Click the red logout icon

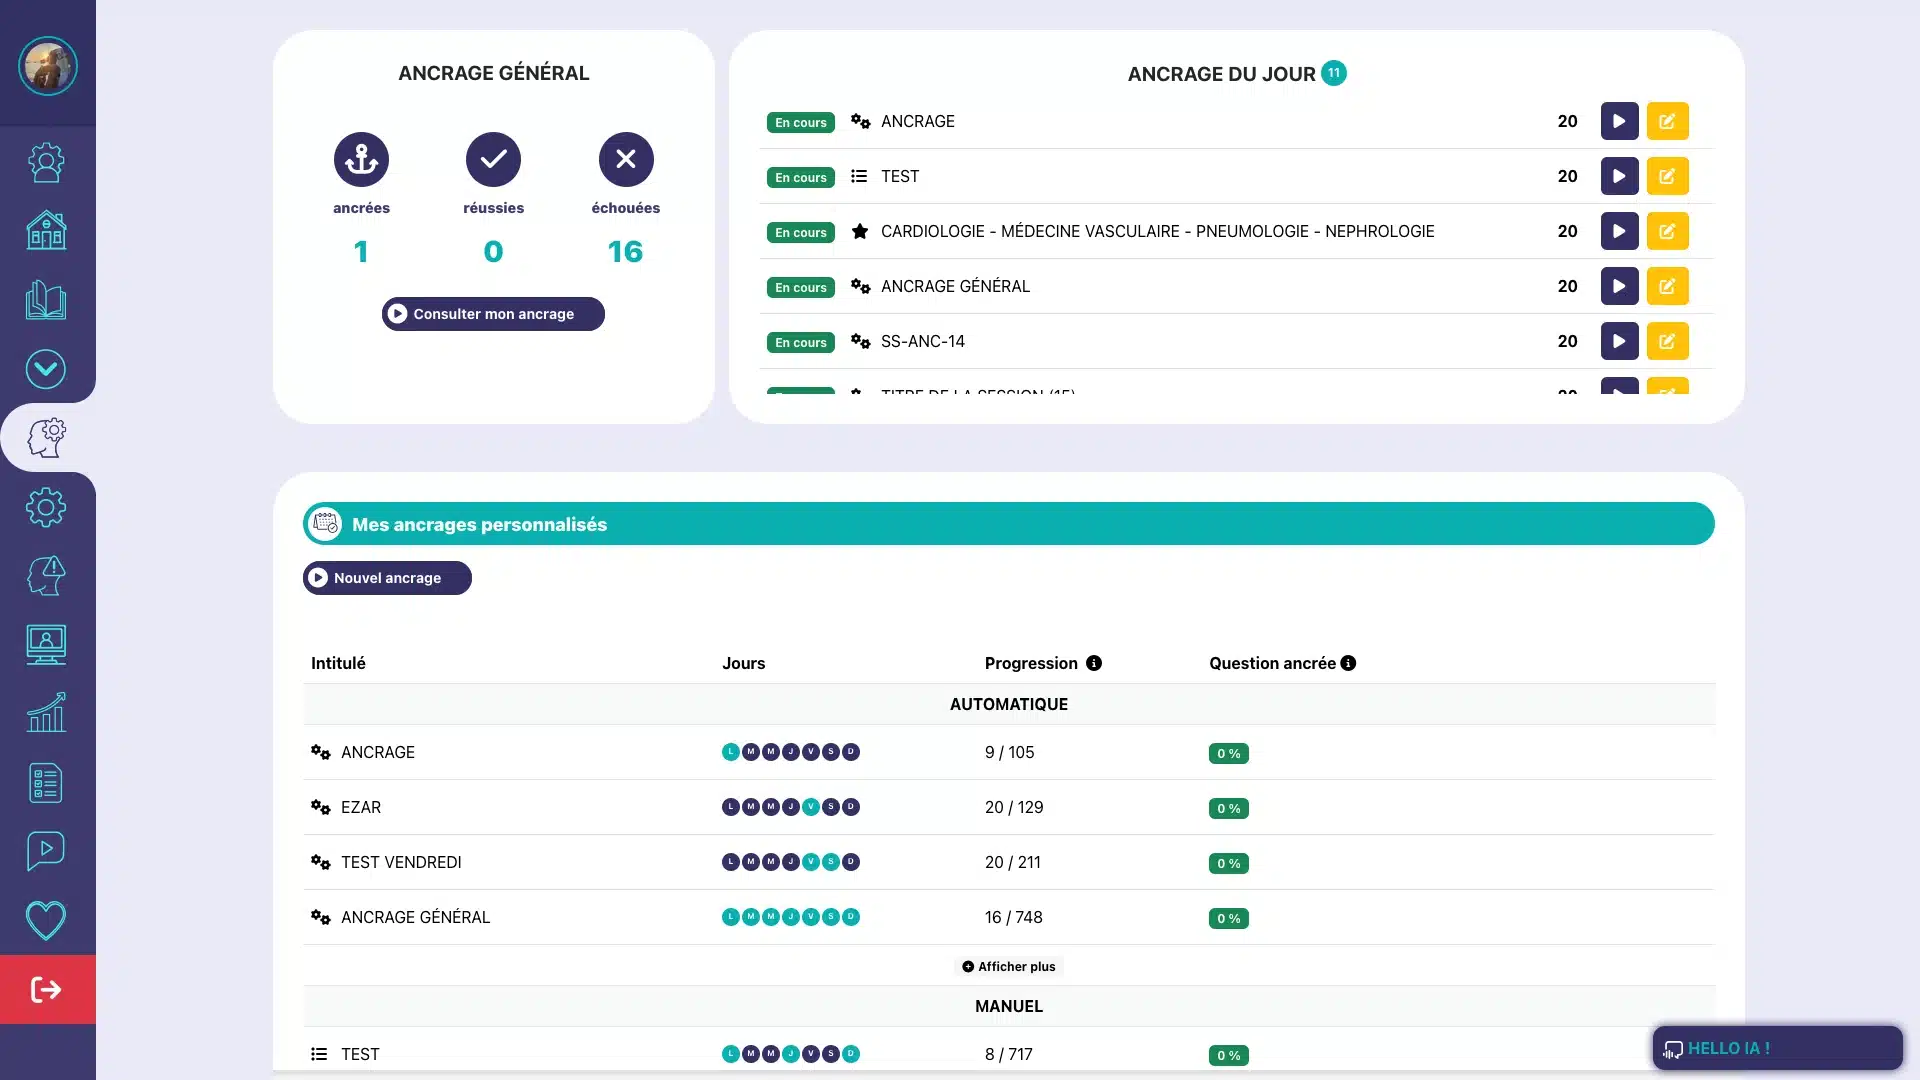click(x=47, y=989)
